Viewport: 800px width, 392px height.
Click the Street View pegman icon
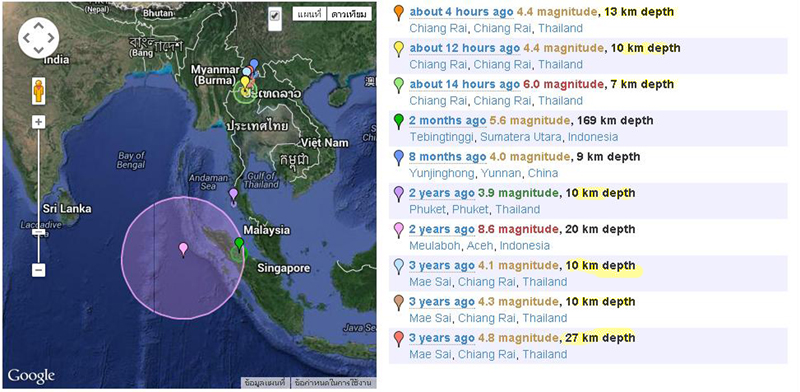(39, 92)
